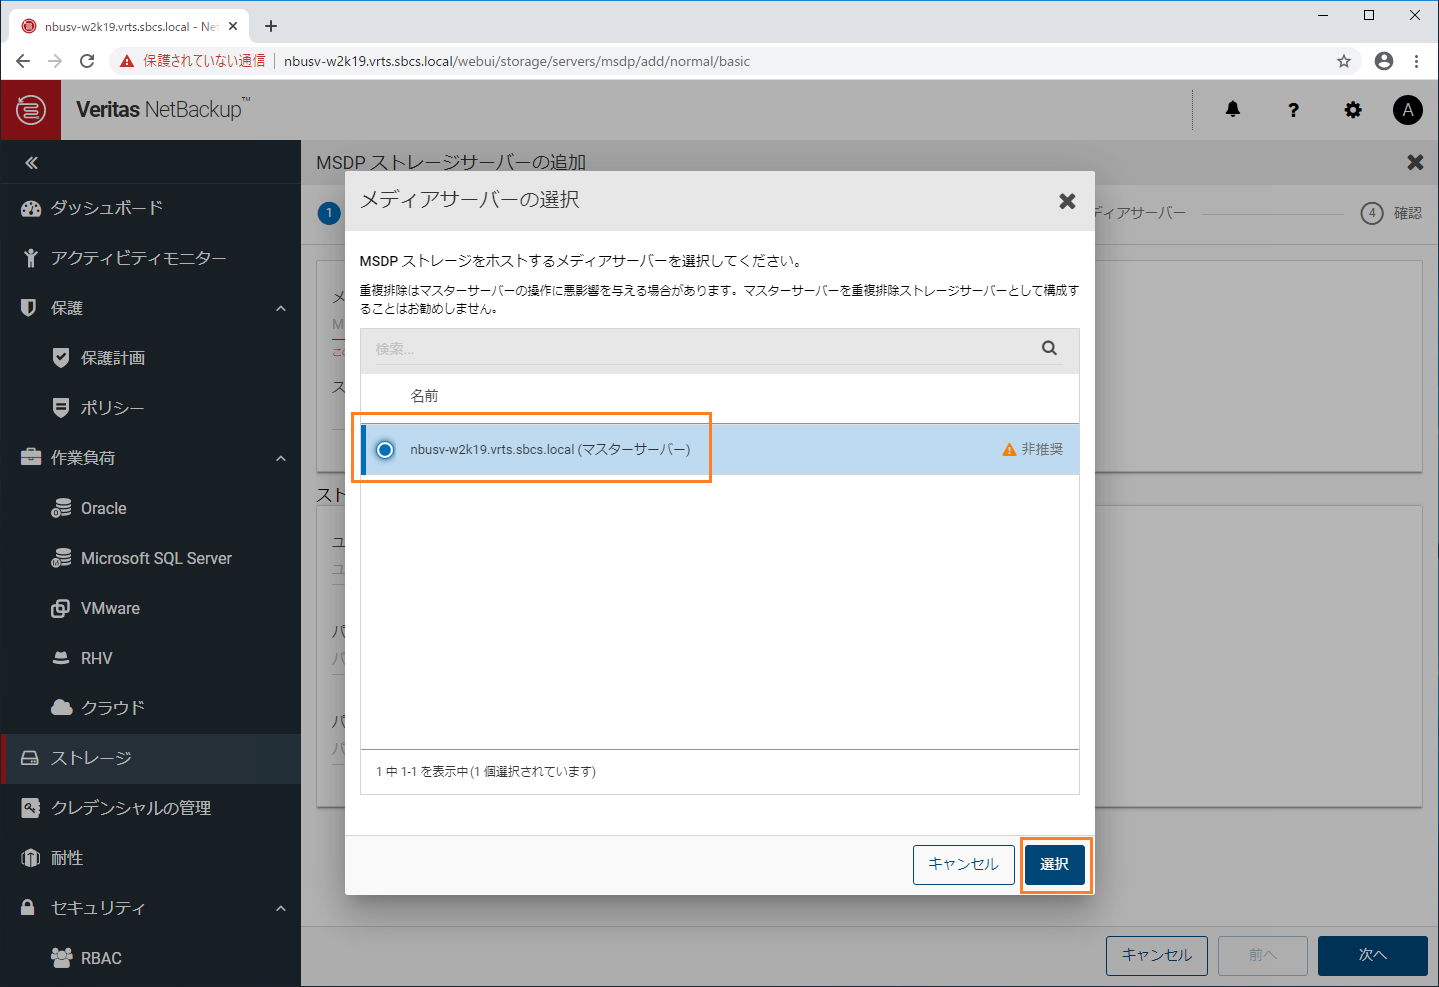
Task: Click wizard step 1 circle
Action: tap(329, 213)
